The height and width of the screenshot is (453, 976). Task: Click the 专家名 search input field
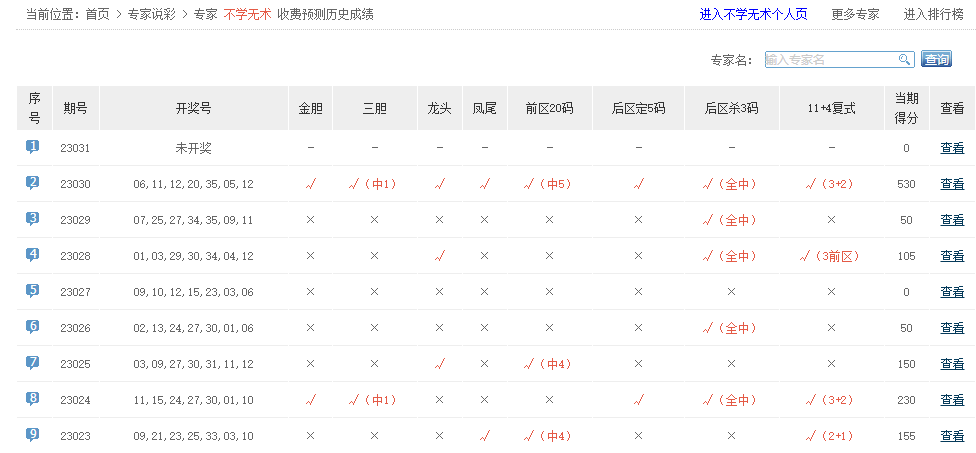[830, 59]
